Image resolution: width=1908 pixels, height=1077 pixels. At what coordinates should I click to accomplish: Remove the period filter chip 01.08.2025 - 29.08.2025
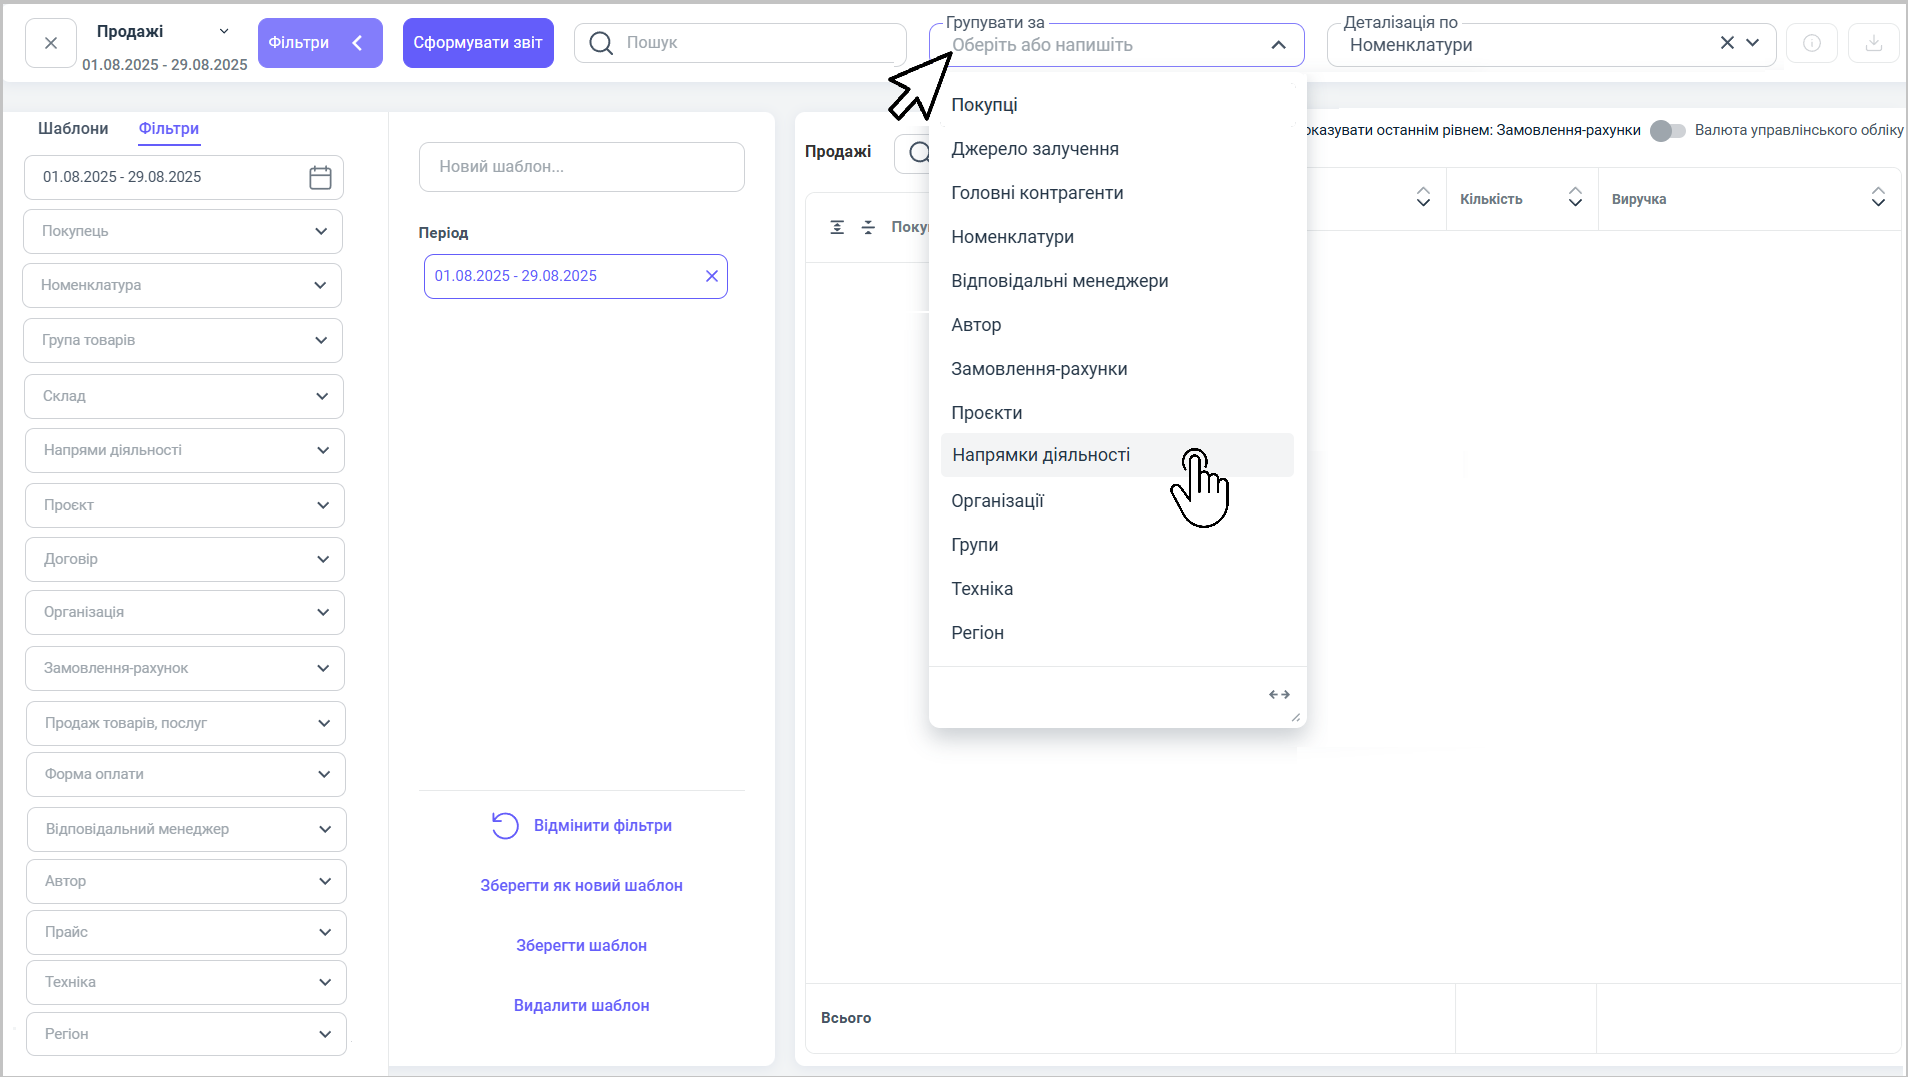pos(712,276)
